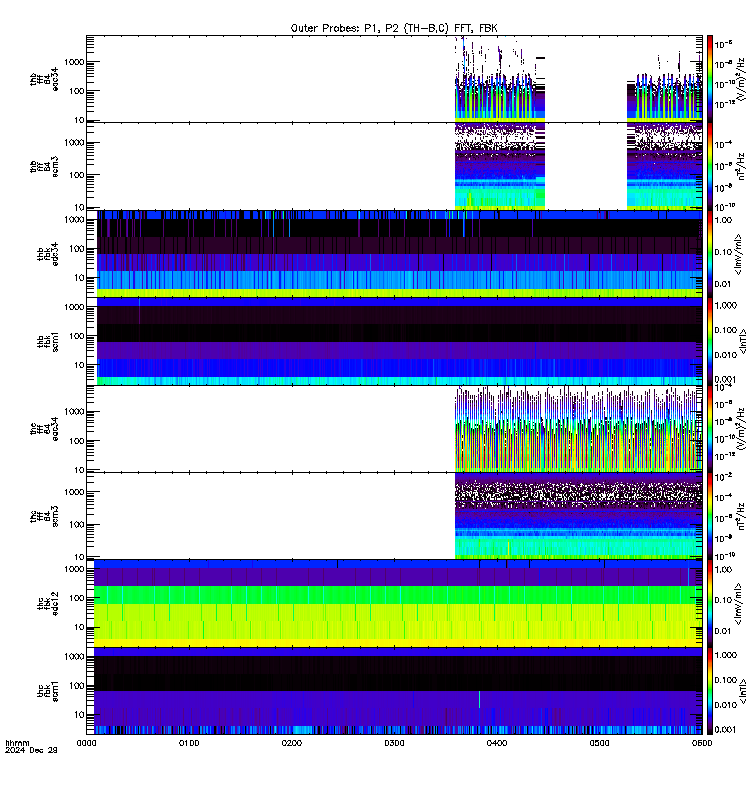Click the (V/m)²/Hz unit label beside thc eac34

(741, 429)
